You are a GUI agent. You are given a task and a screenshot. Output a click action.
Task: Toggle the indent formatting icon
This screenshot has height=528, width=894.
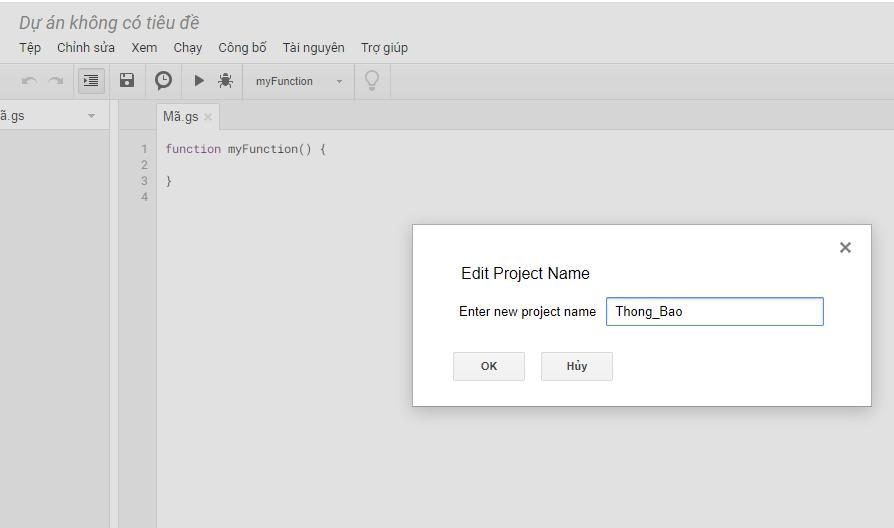(x=91, y=81)
